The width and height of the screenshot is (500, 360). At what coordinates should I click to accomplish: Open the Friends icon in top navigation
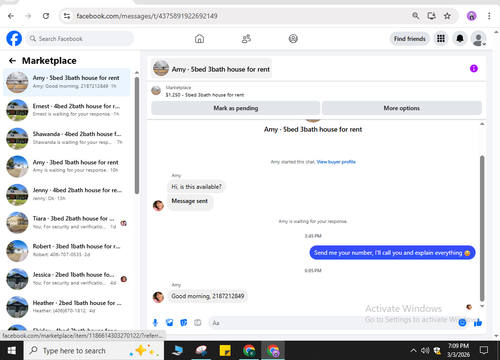246,39
